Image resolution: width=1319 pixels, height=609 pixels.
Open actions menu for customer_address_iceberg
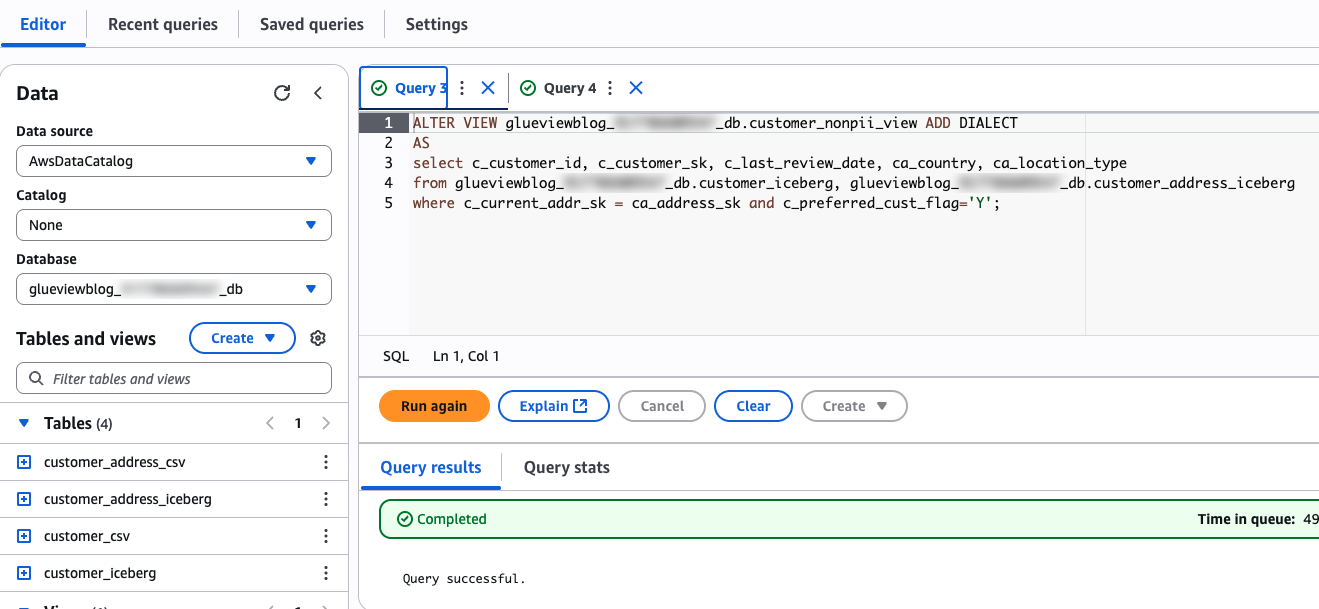tap(325, 499)
